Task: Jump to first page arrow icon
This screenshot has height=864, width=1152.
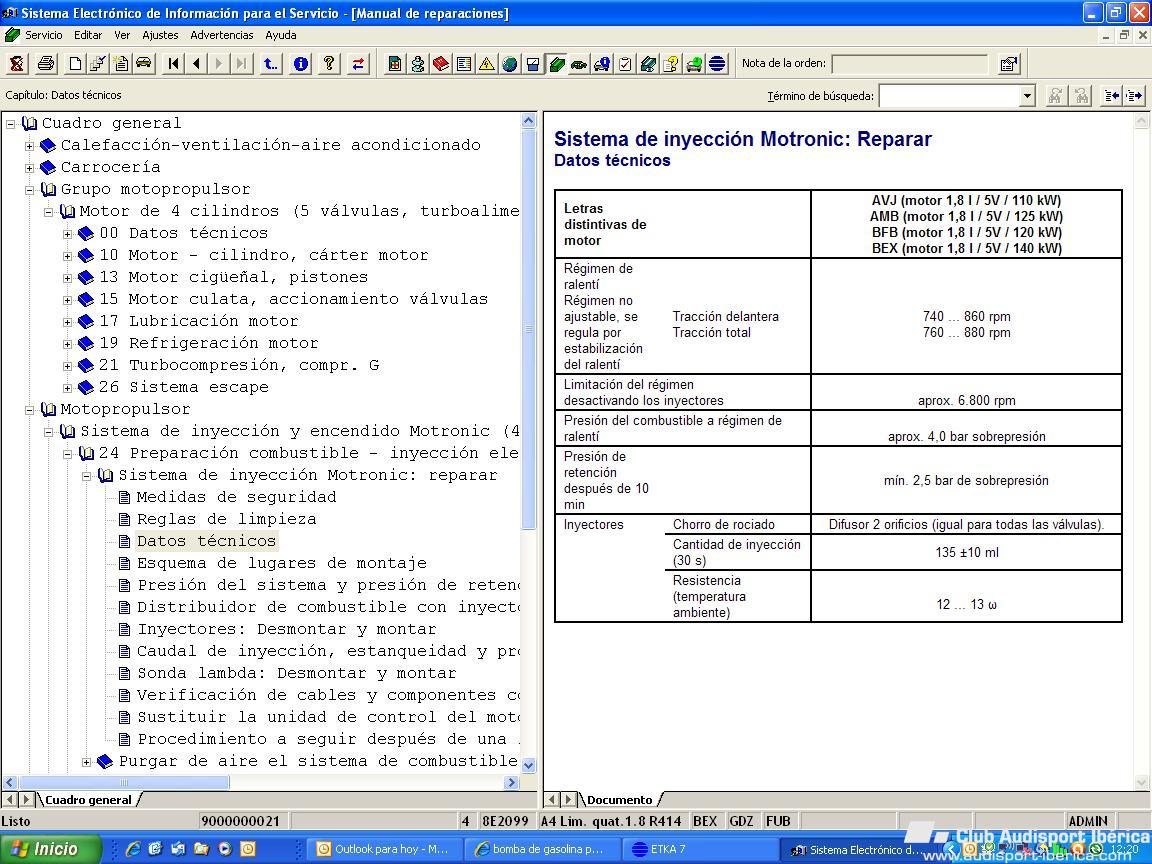Action: (173, 64)
